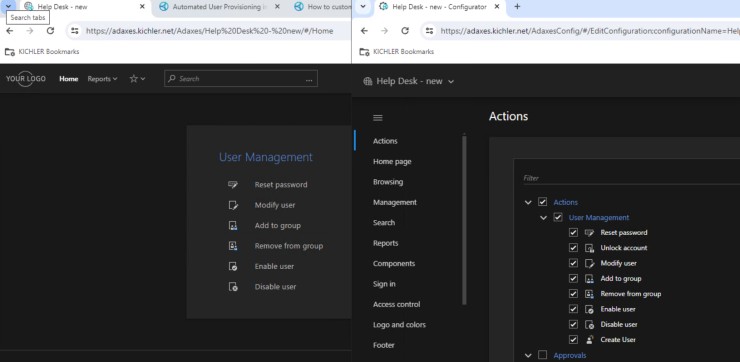Open KICHLER Bookmarks folder in left window
This screenshot has width=740, height=362.
(42, 51)
